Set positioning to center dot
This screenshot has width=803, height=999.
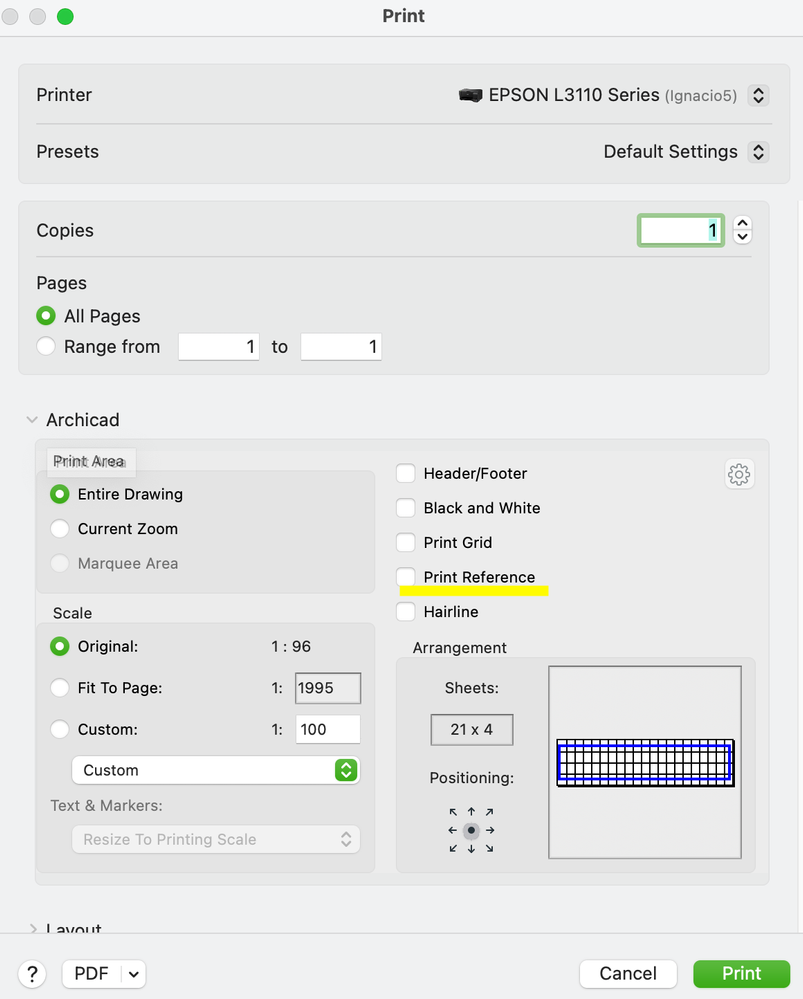click(471, 830)
